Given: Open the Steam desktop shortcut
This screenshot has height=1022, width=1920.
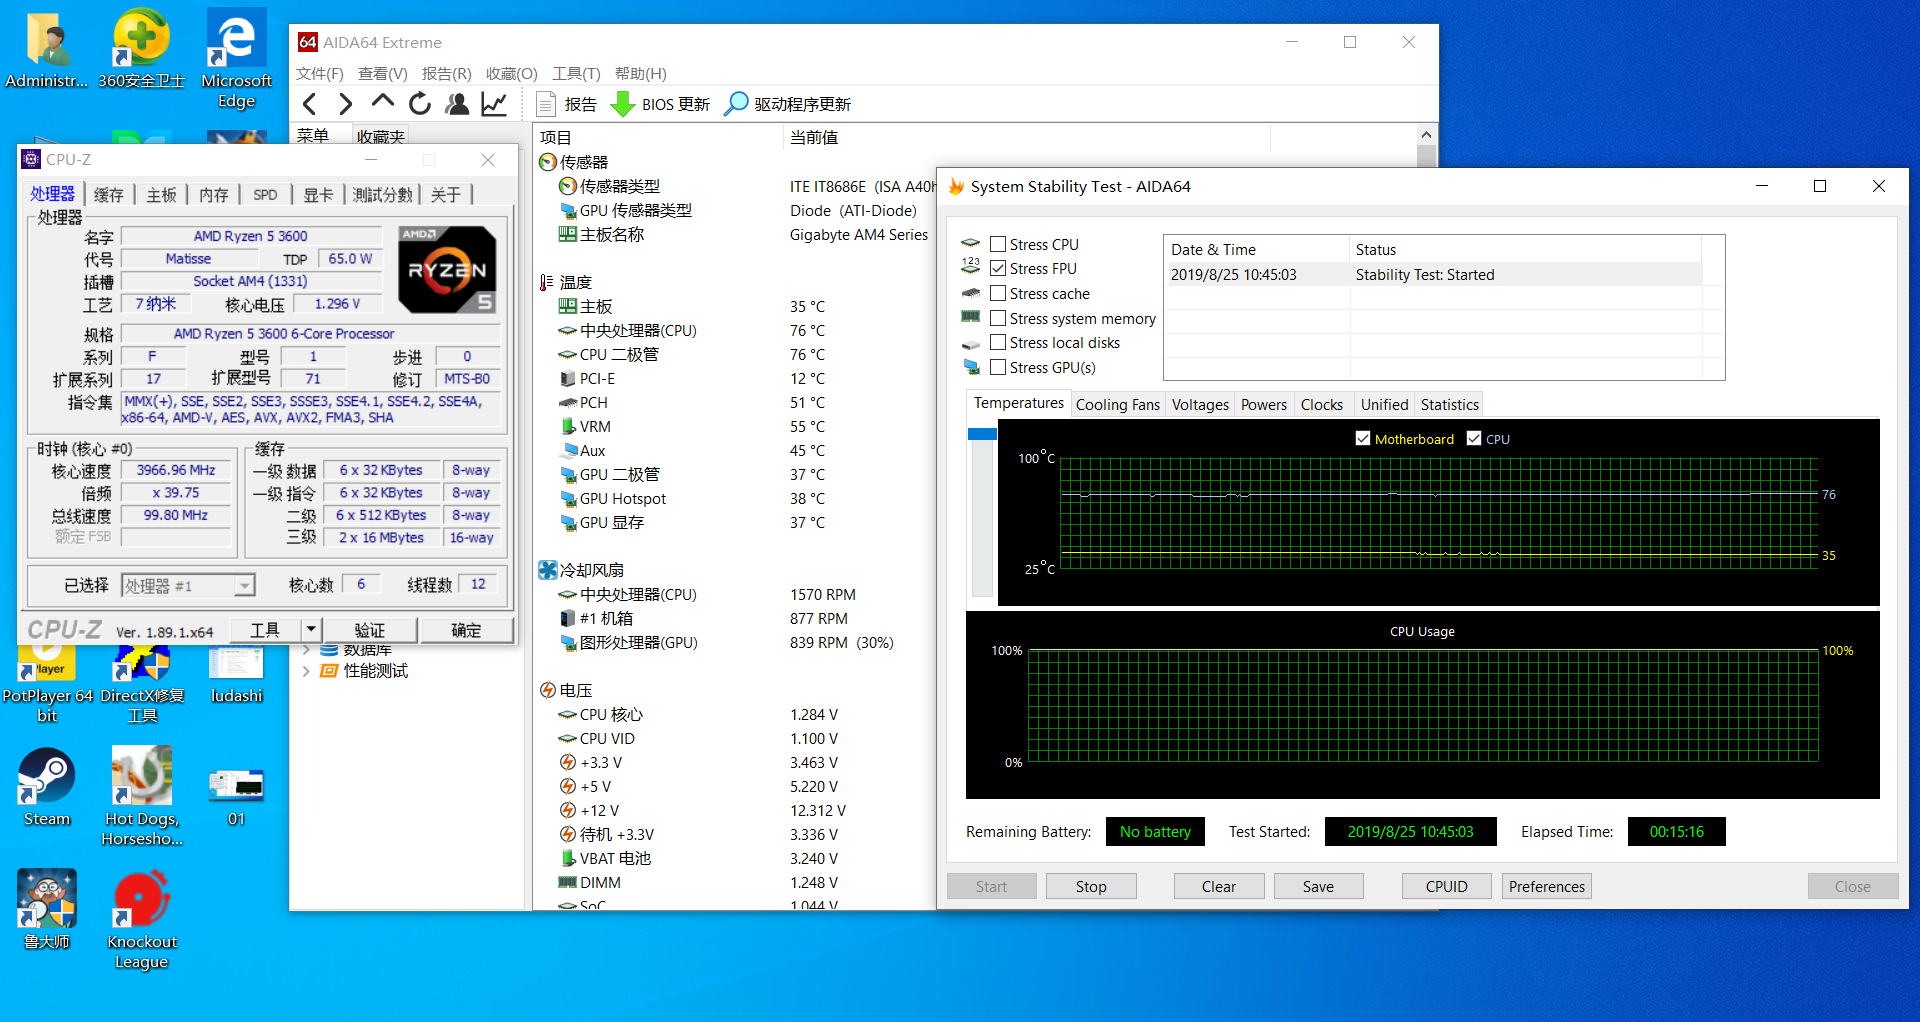Looking at the screenshot, I should click(47, 788).
